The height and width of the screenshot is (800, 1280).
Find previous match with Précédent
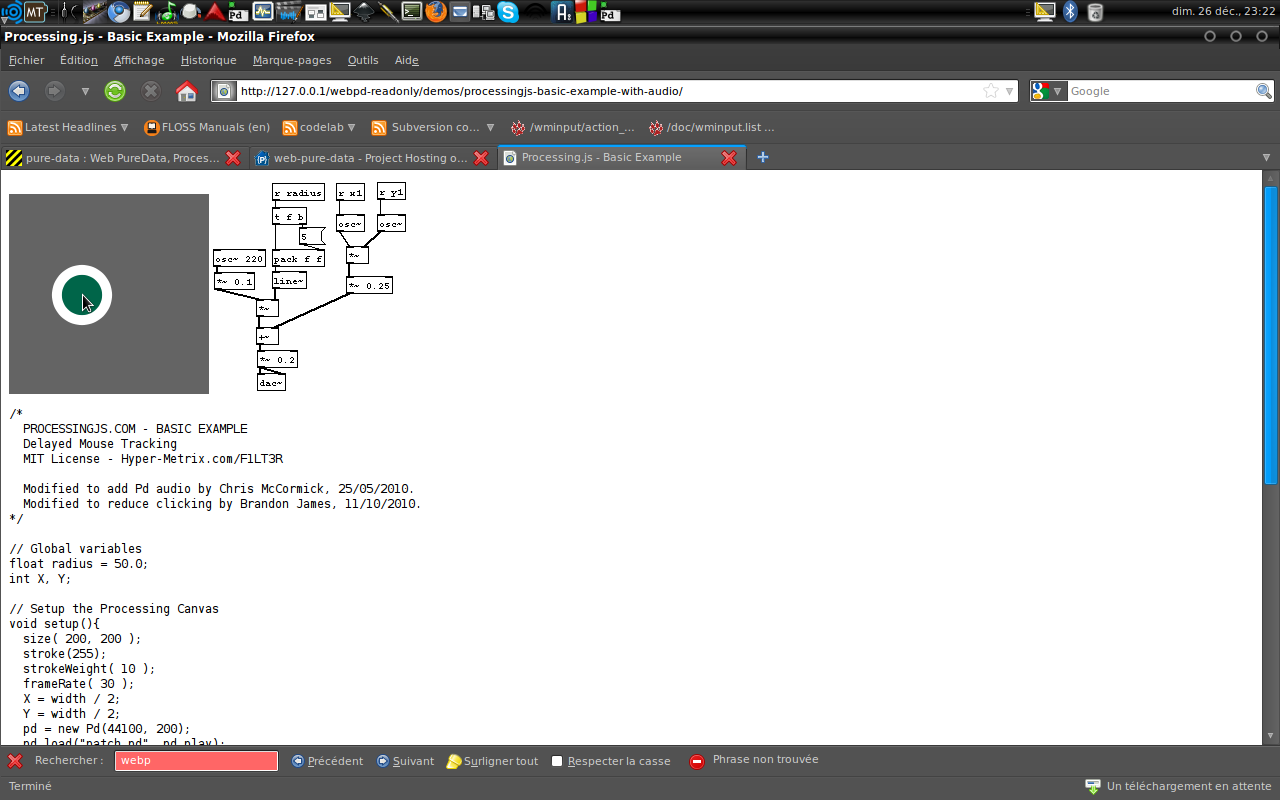click(x=327, y=761)
